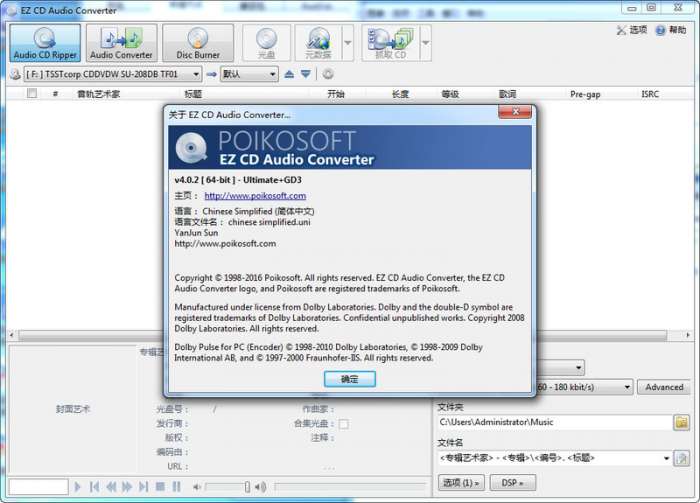Click the eject tray icon
The height and width of the screenshot is (503, 700).
click(x=289, y=74)
